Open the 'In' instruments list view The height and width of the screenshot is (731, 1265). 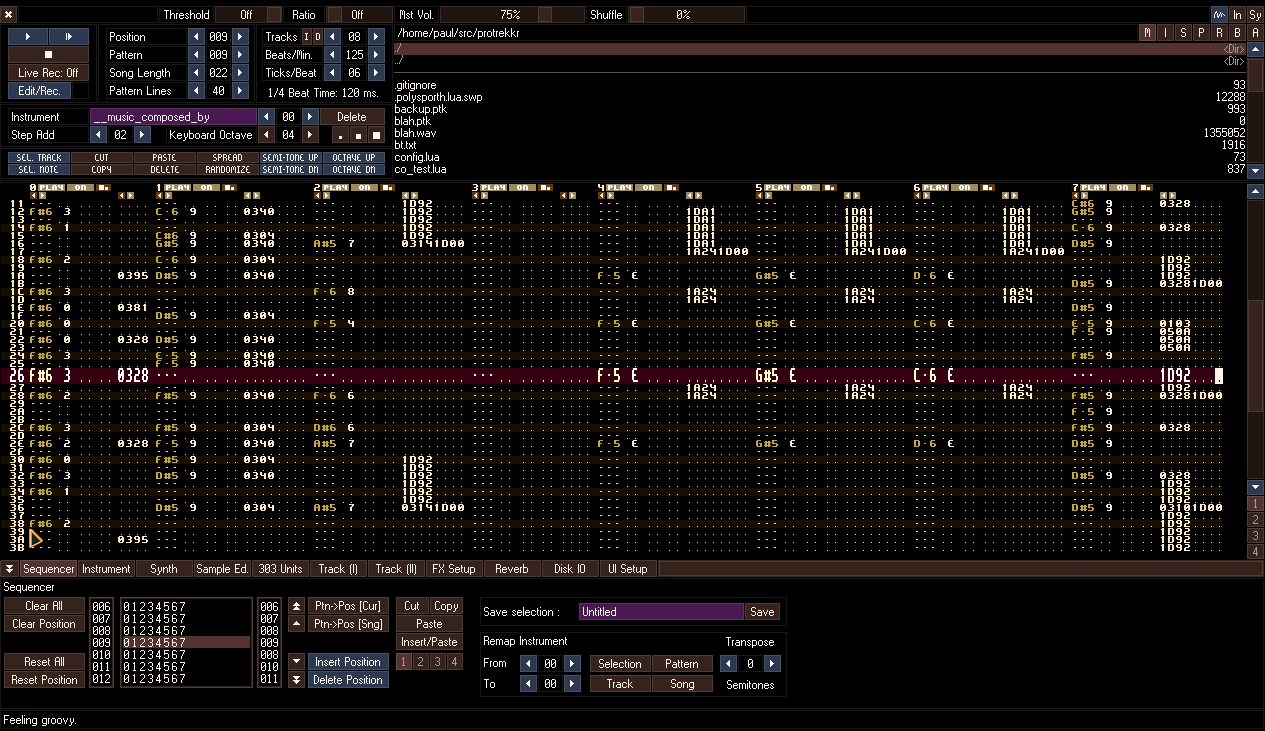pos(1237,15)
